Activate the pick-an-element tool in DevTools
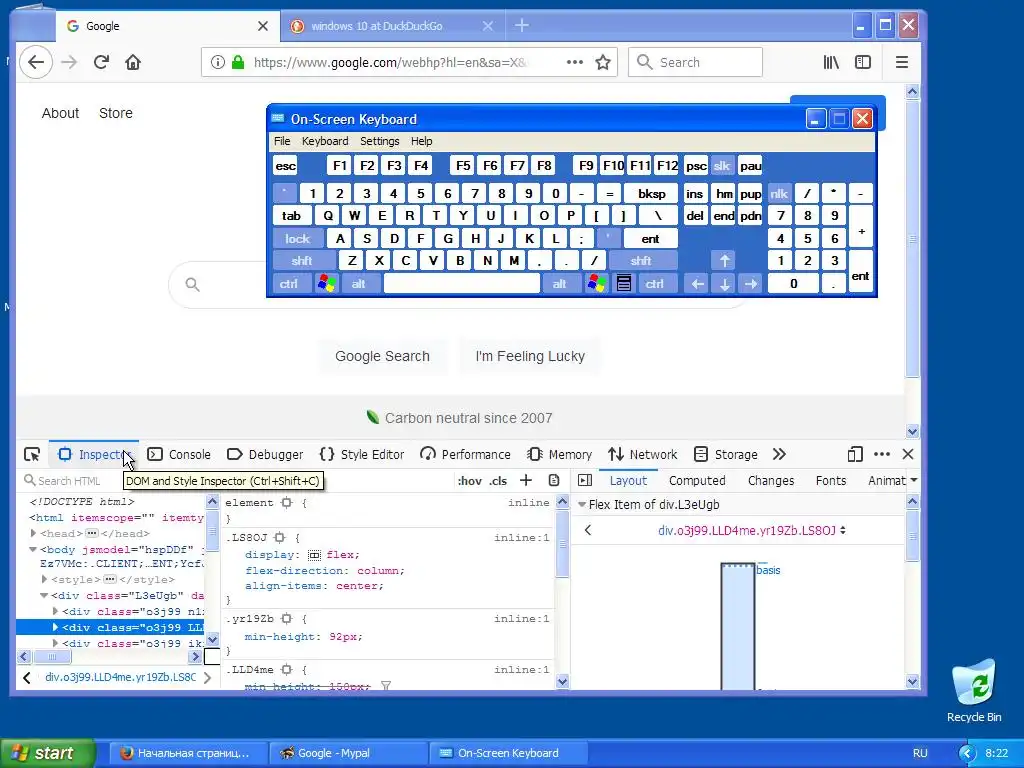1024x768 pixels. pyautogui.click(x=32, y=455)
